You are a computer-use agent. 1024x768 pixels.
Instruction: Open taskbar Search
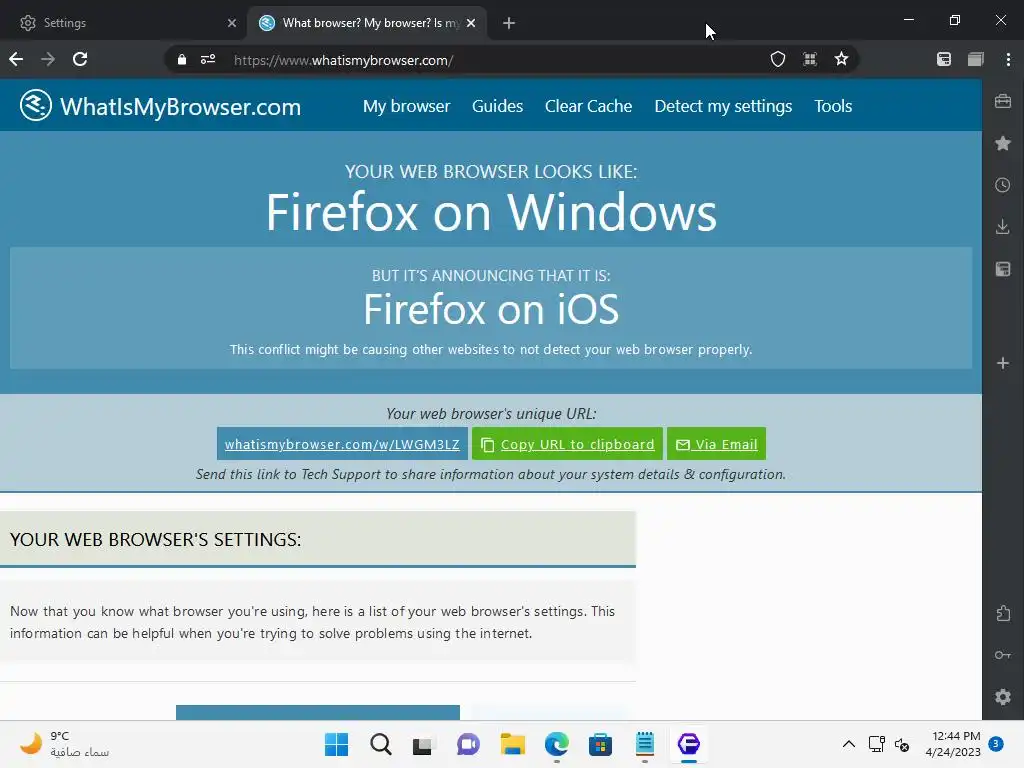tap(381, 744)
